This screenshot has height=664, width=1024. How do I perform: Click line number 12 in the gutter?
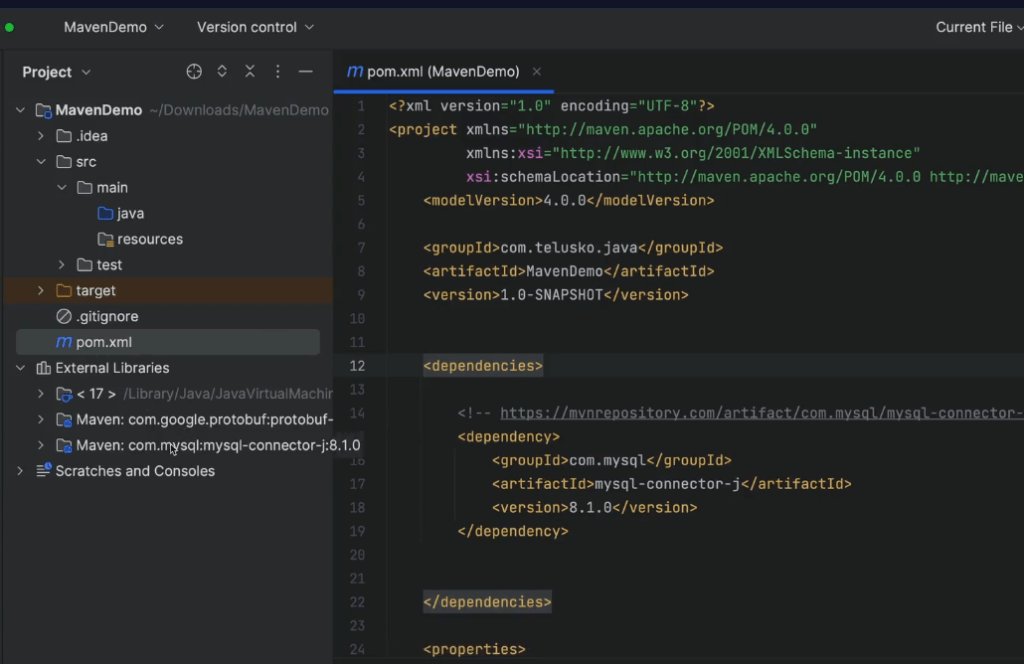357,366
